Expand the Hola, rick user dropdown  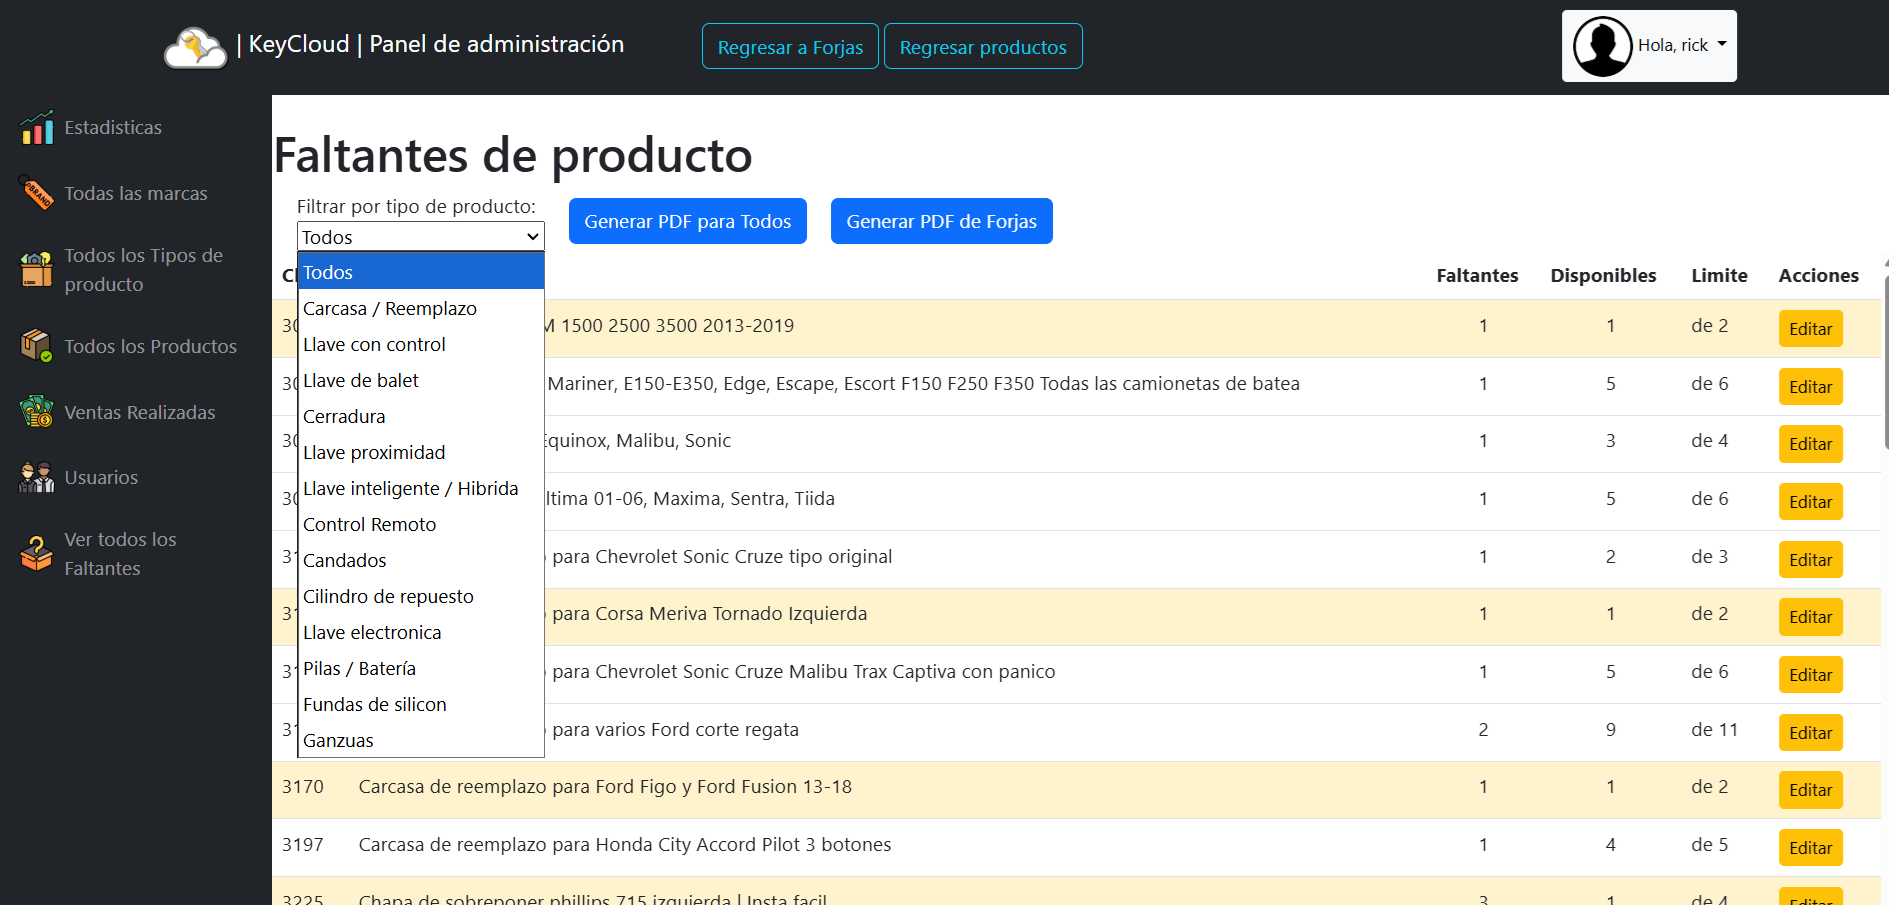coord(1683,45)
